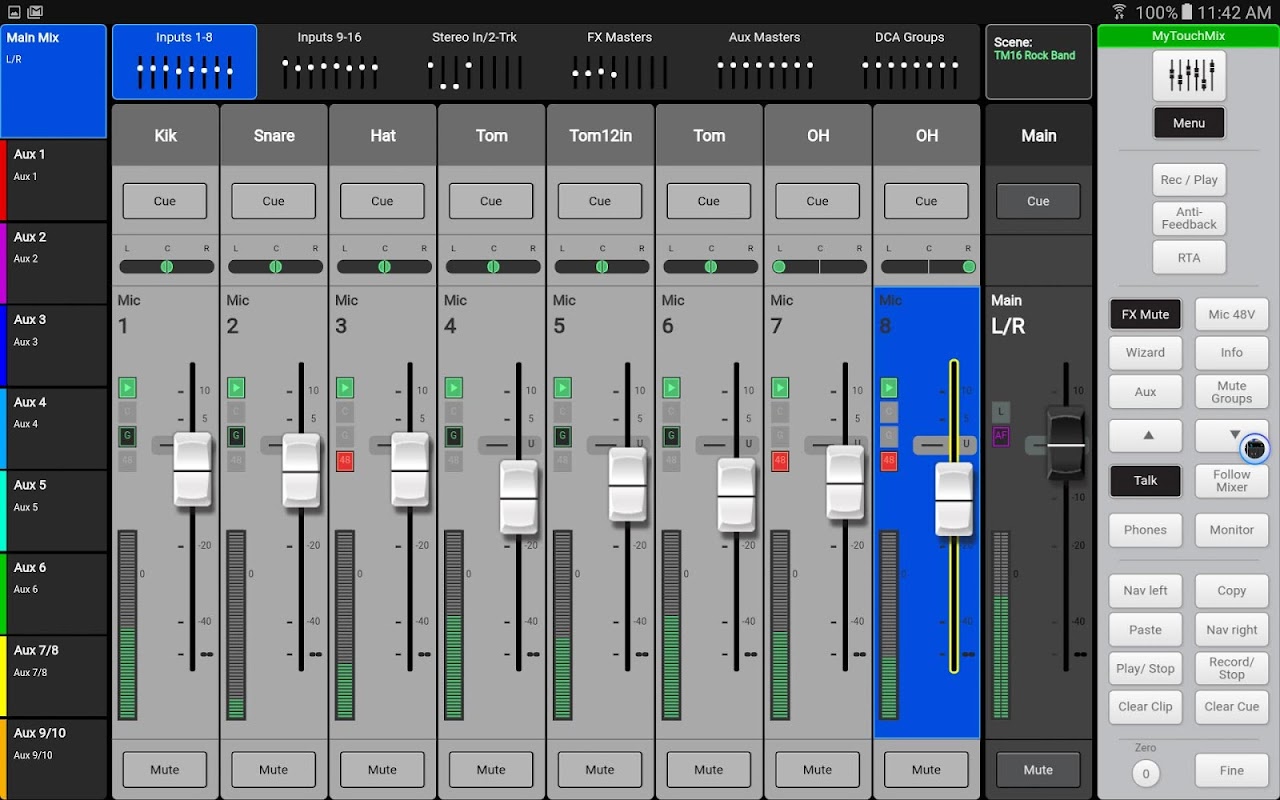Image resolution: width=1280 pixels, height=800 pixels.
Task: Tap the mixer faders home icon
Action: click(1189, 76)
